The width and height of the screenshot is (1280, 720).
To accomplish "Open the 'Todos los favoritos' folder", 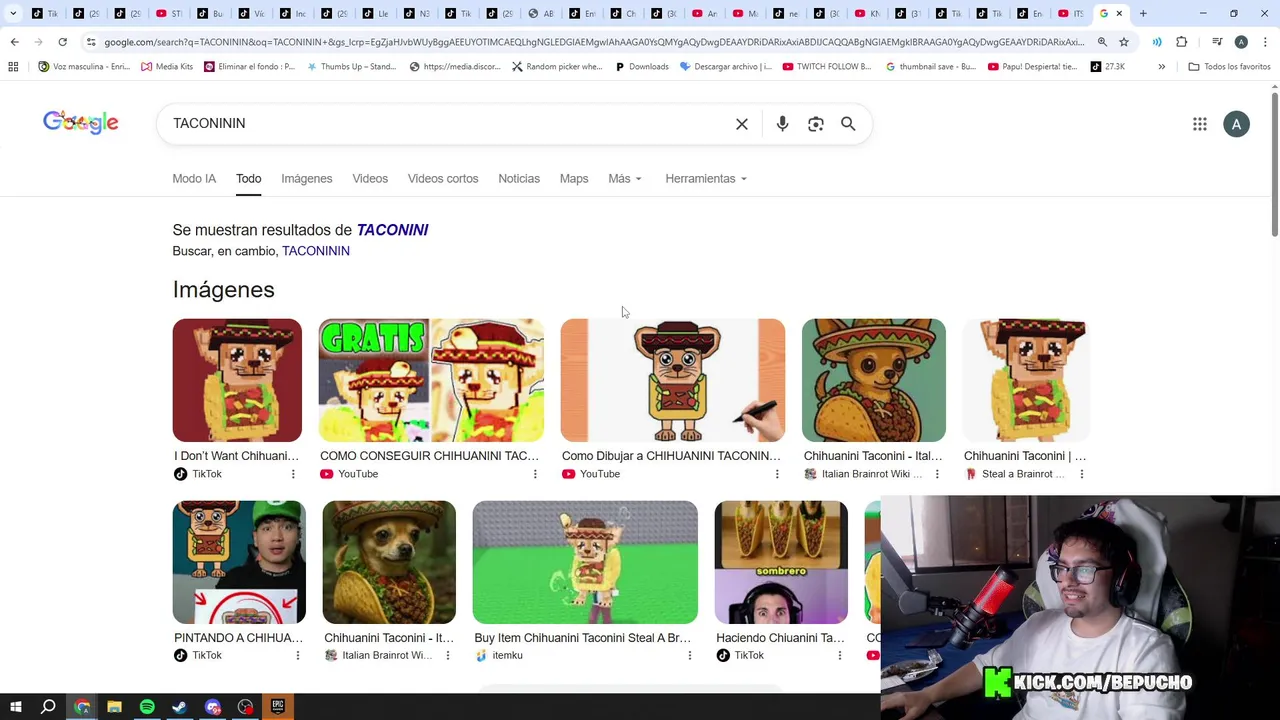I will 1229,66.
